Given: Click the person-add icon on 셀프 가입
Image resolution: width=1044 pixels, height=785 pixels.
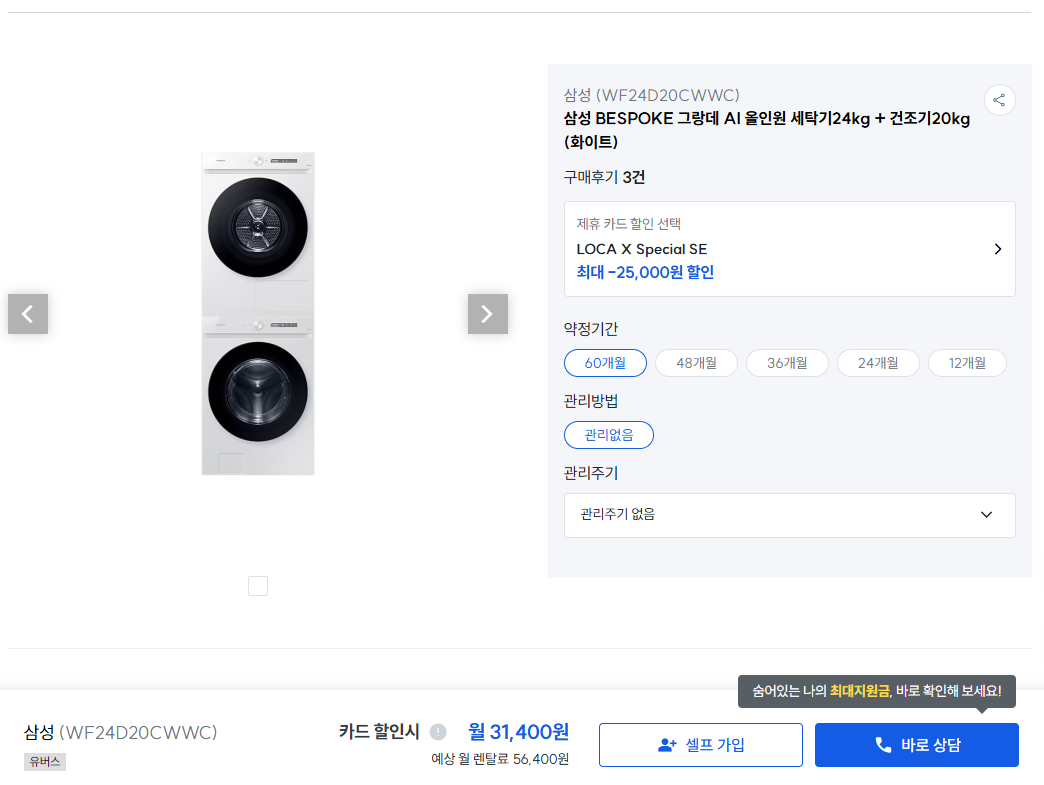Looking at the screenshot, I should pos(667,745).
